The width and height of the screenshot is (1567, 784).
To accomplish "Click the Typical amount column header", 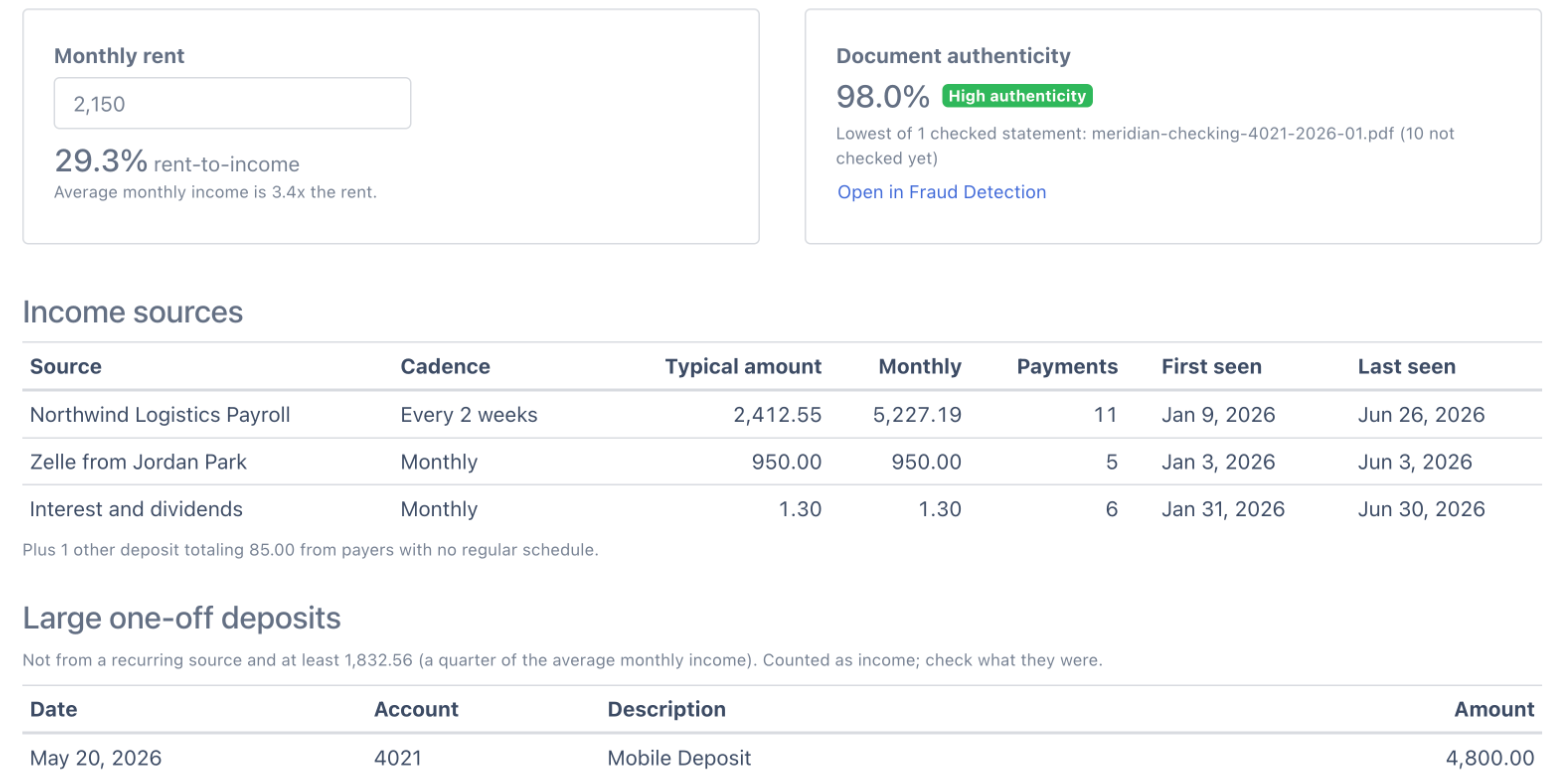I will click(743, 367).
